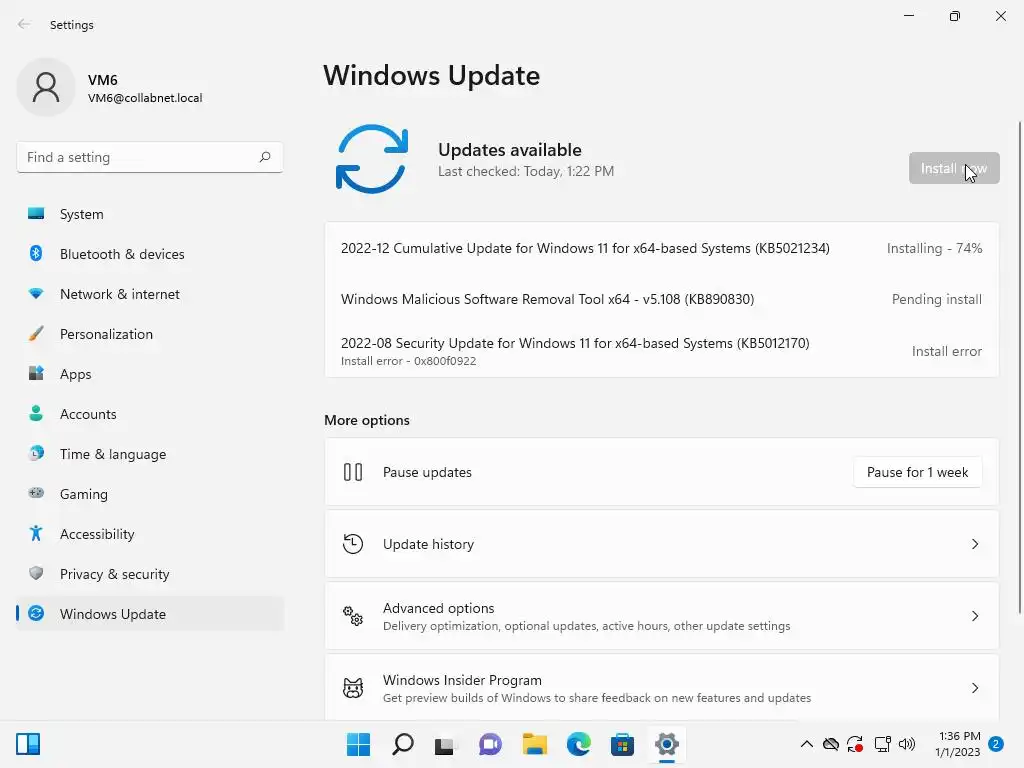Image resolution: width=1024 pixels, height=768 pixels.
Task: Open File Explorer from the taskbar
Action: point(534,744)
